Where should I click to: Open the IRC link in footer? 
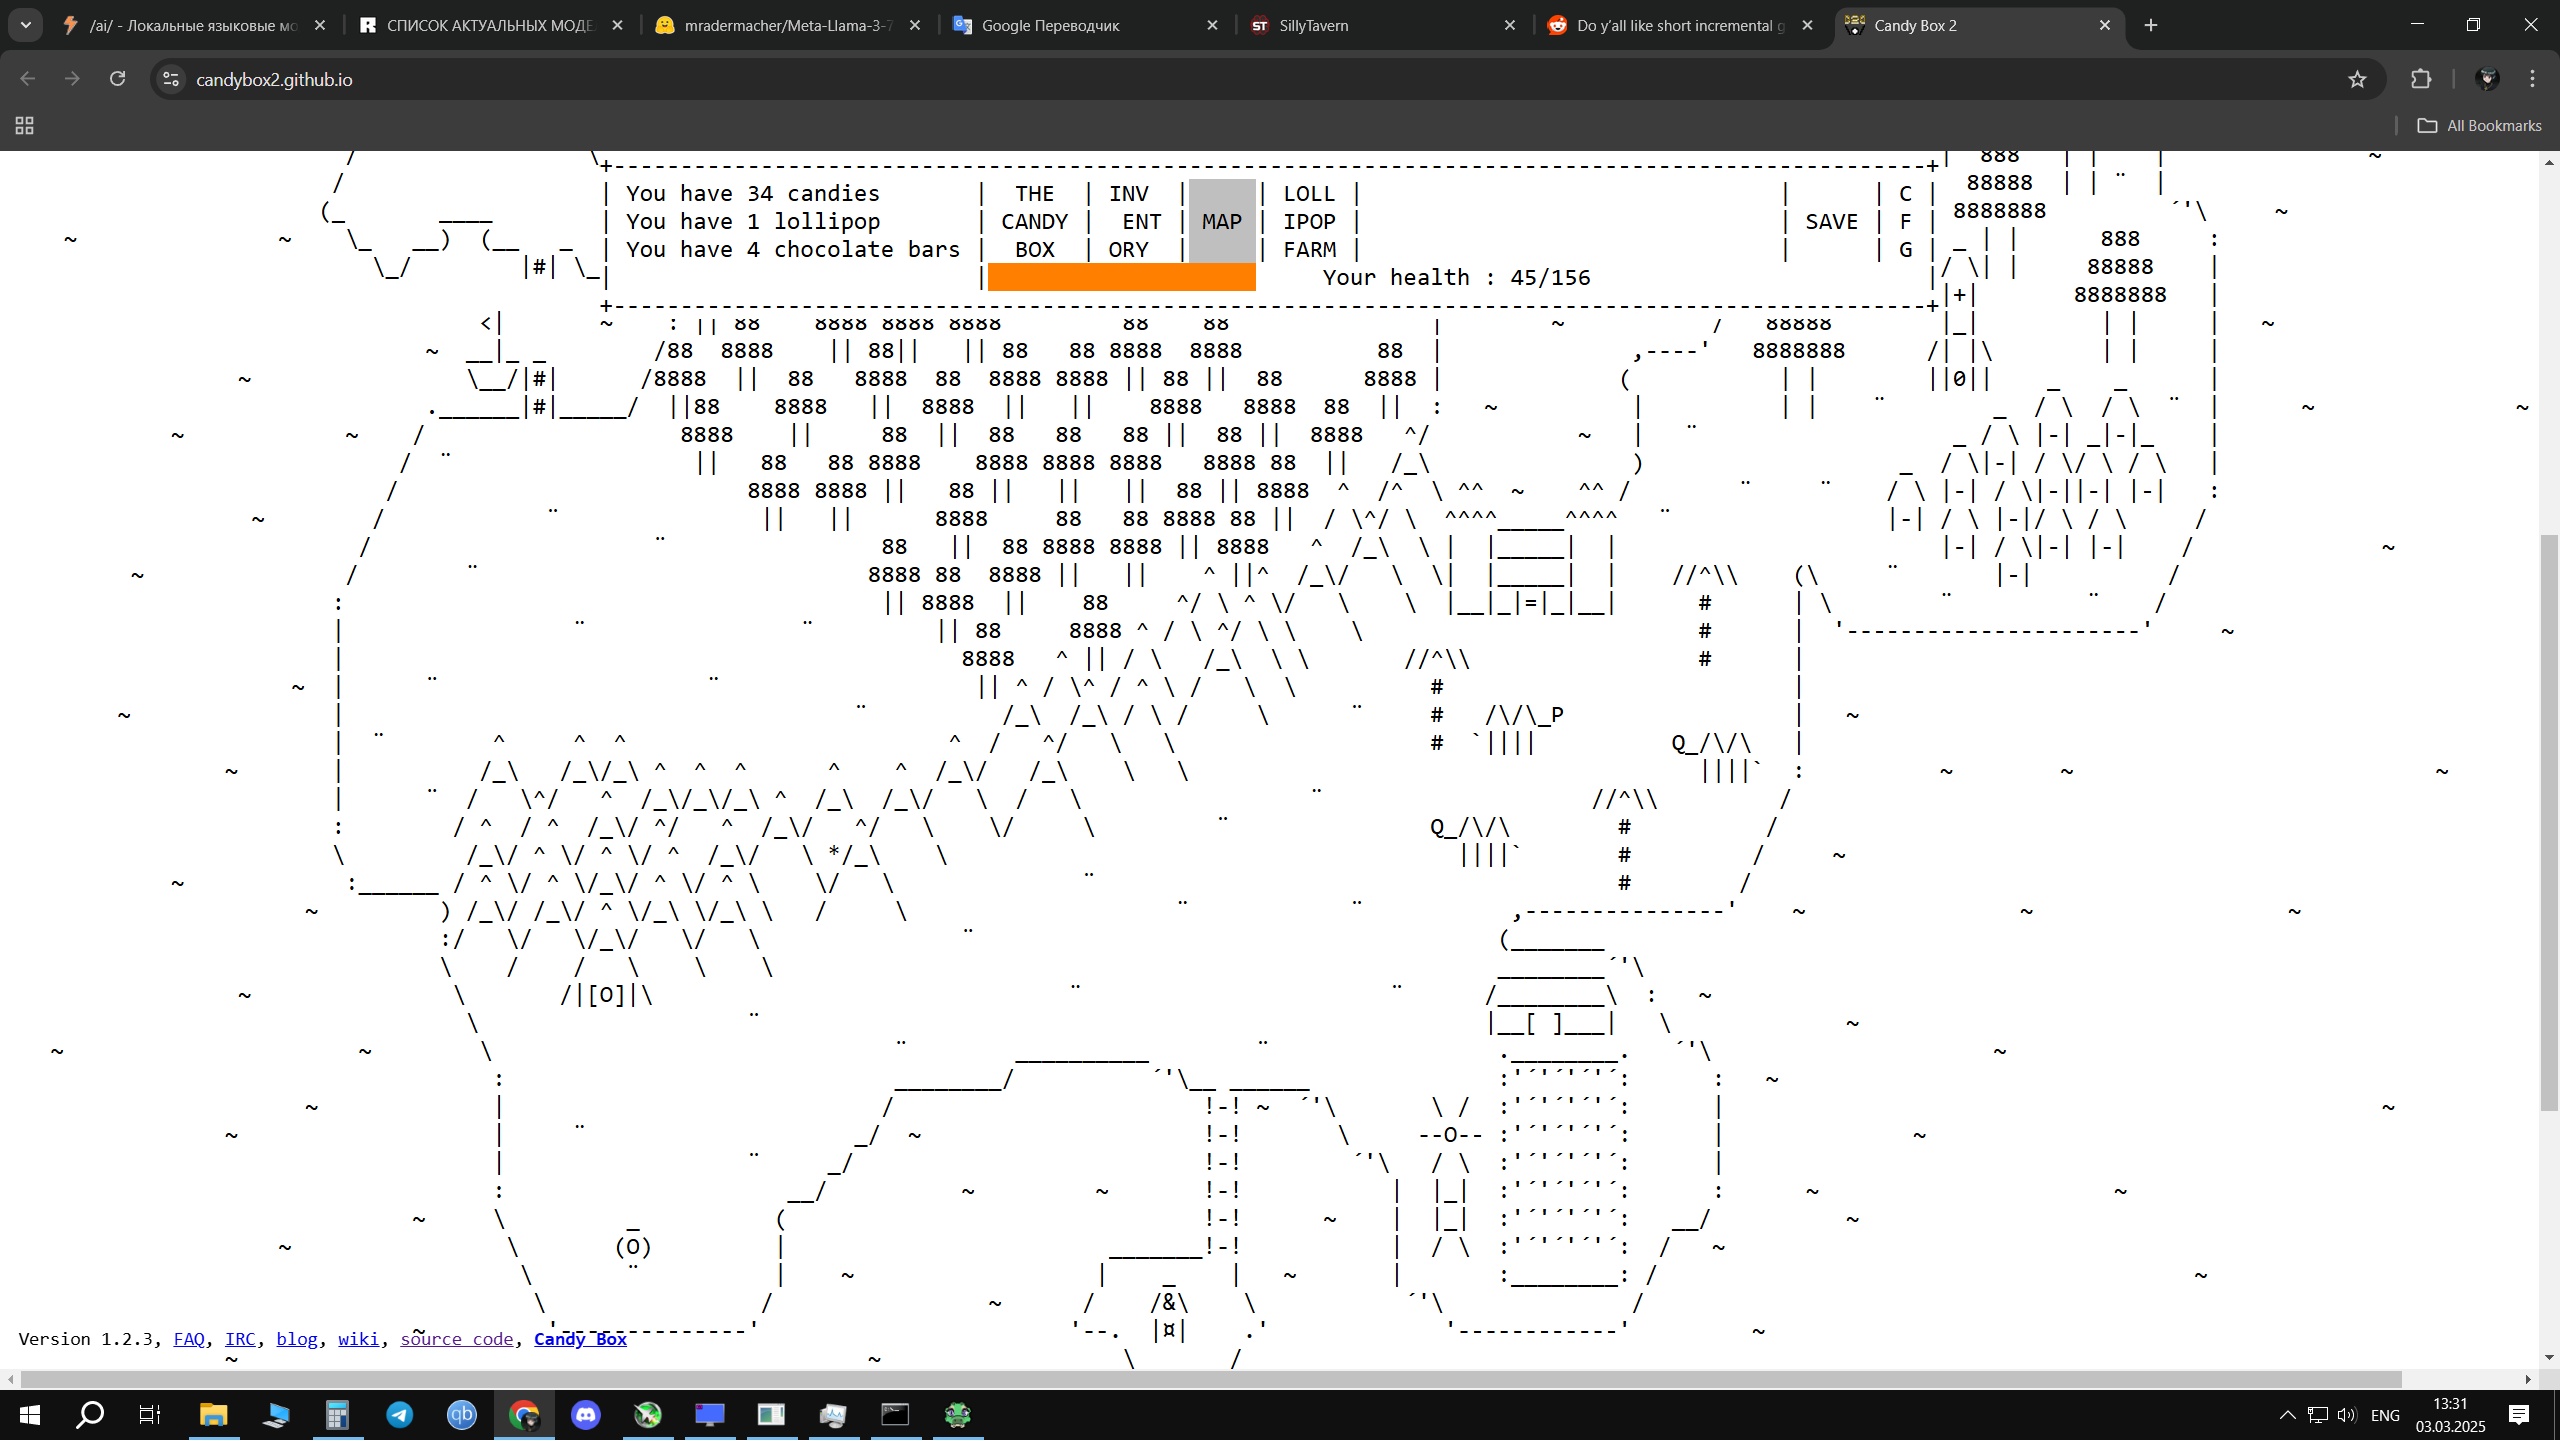point(240,1339)
